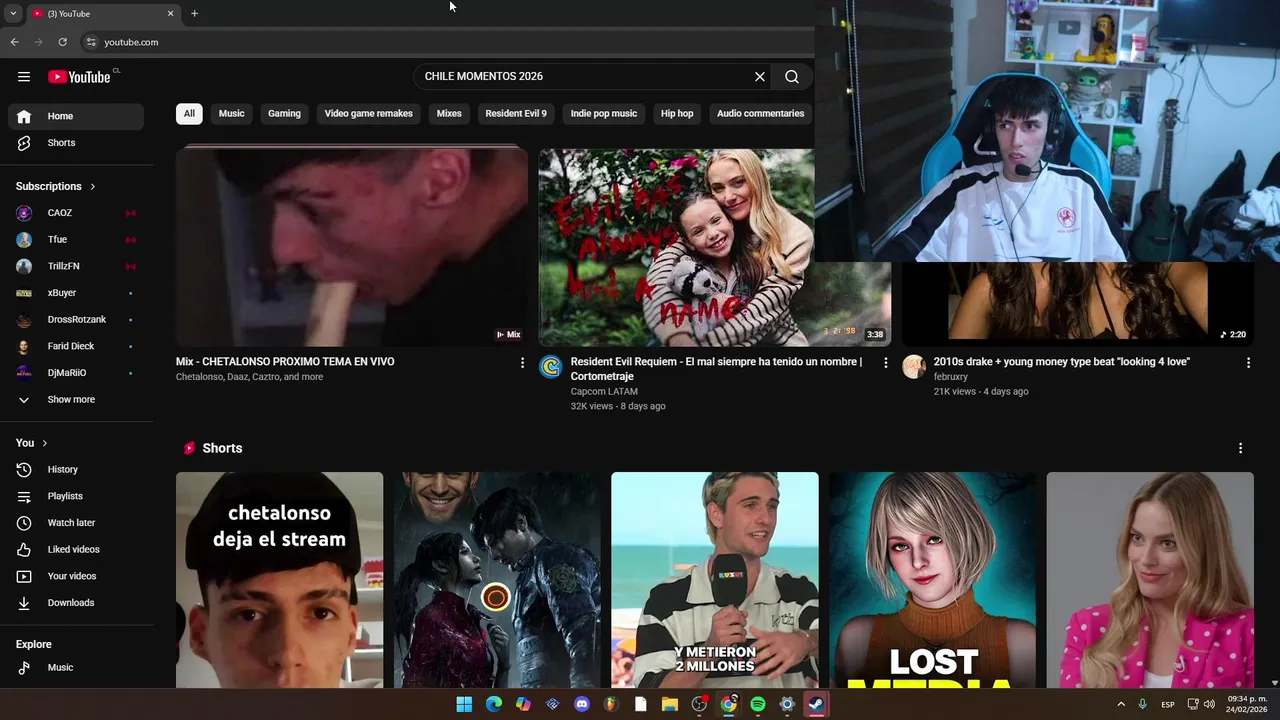Open 'Y metieron 2 millones' short
This screenshot has width=1280, height=720.
715,580
